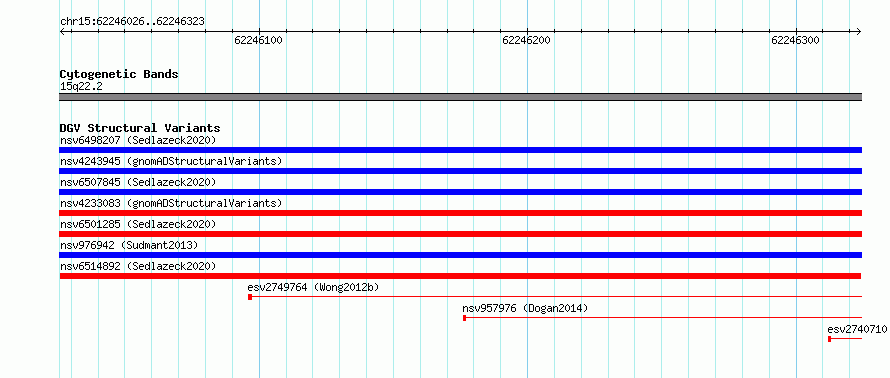This screenshot has width=890, height=378.
Task: Open the DGV Structural Variants track title
Action: pos(140,128)
